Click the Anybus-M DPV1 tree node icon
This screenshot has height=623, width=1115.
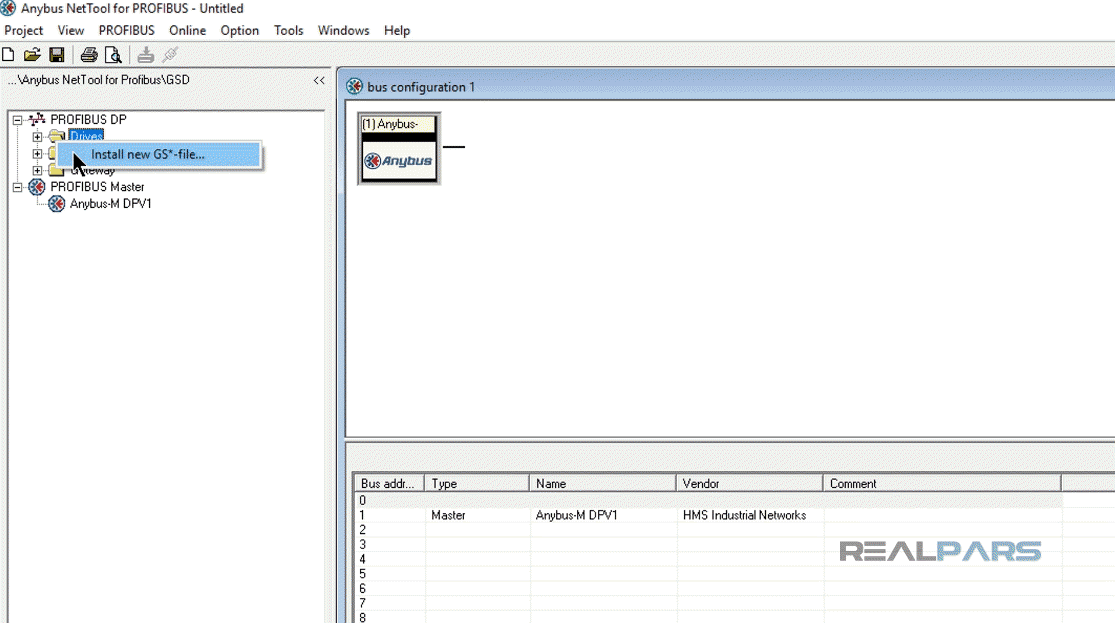(x=56, y=204)
